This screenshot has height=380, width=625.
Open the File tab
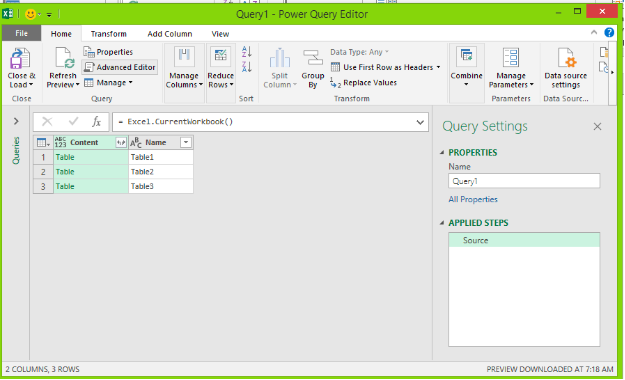[x=22, y=33]
